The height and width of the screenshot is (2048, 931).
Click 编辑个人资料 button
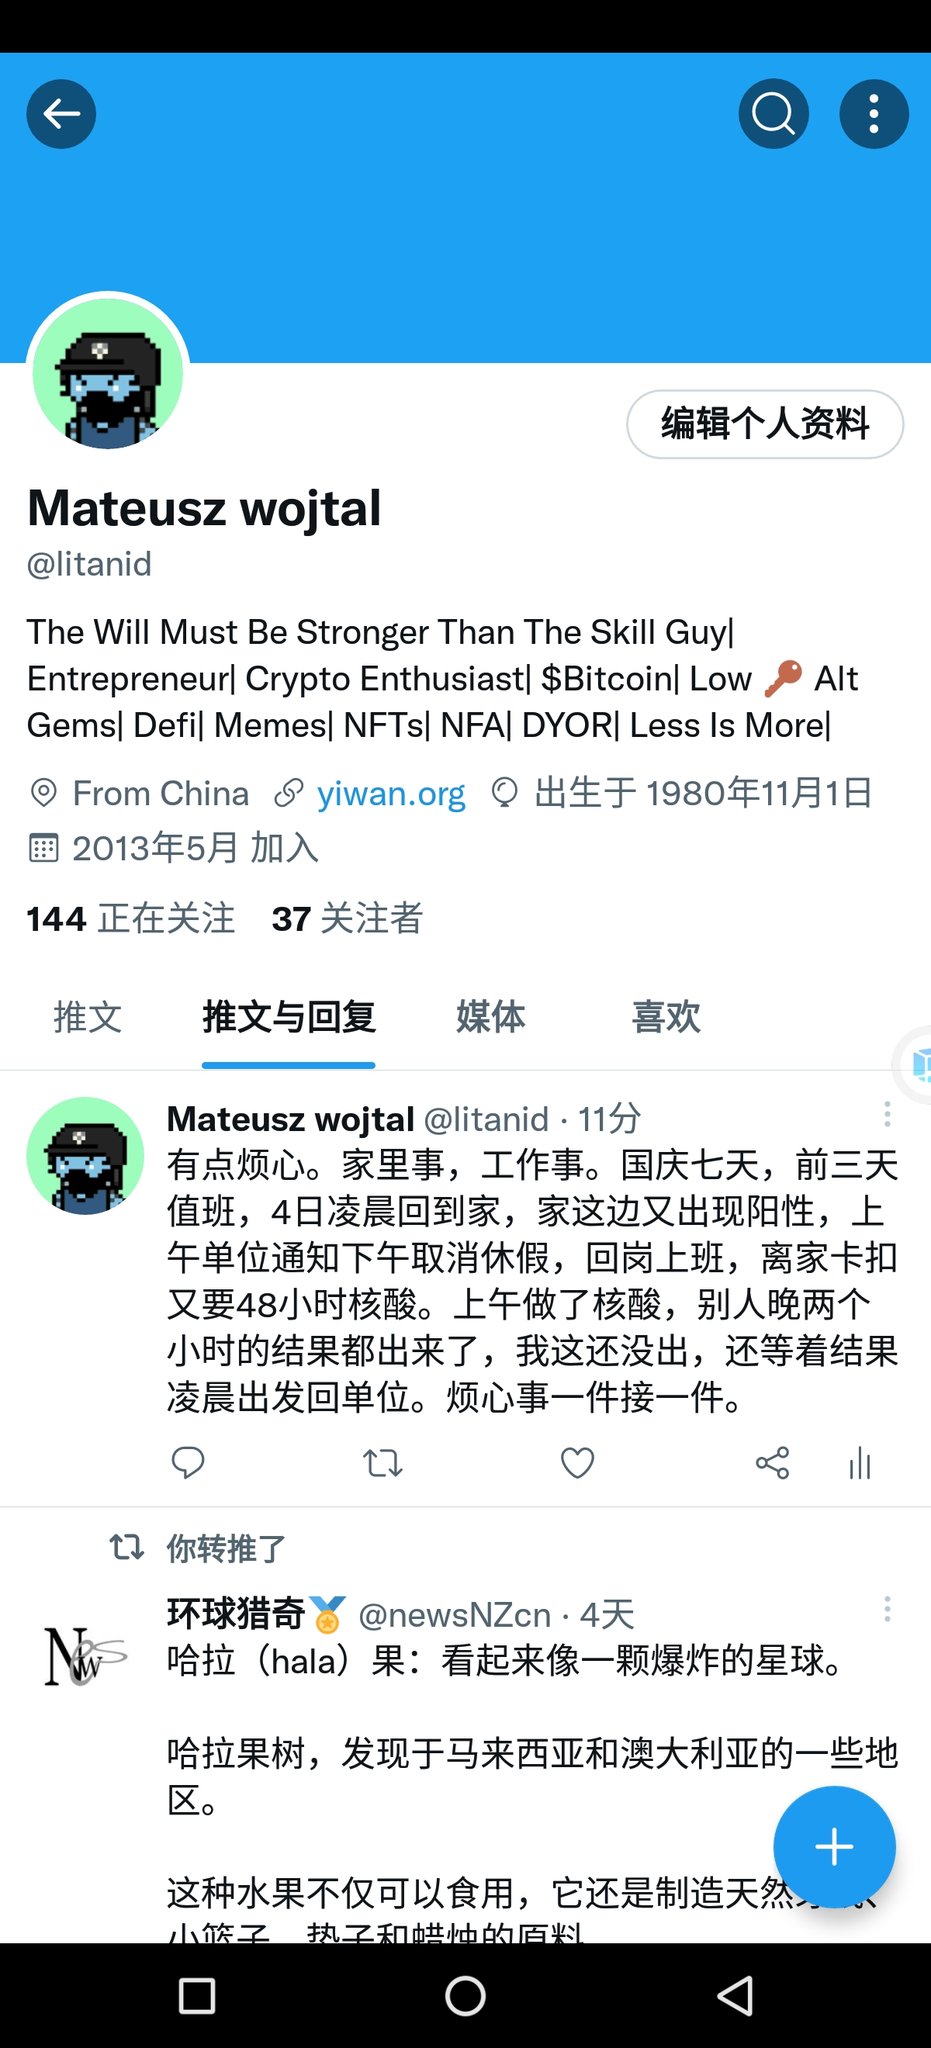pos(765,424)
